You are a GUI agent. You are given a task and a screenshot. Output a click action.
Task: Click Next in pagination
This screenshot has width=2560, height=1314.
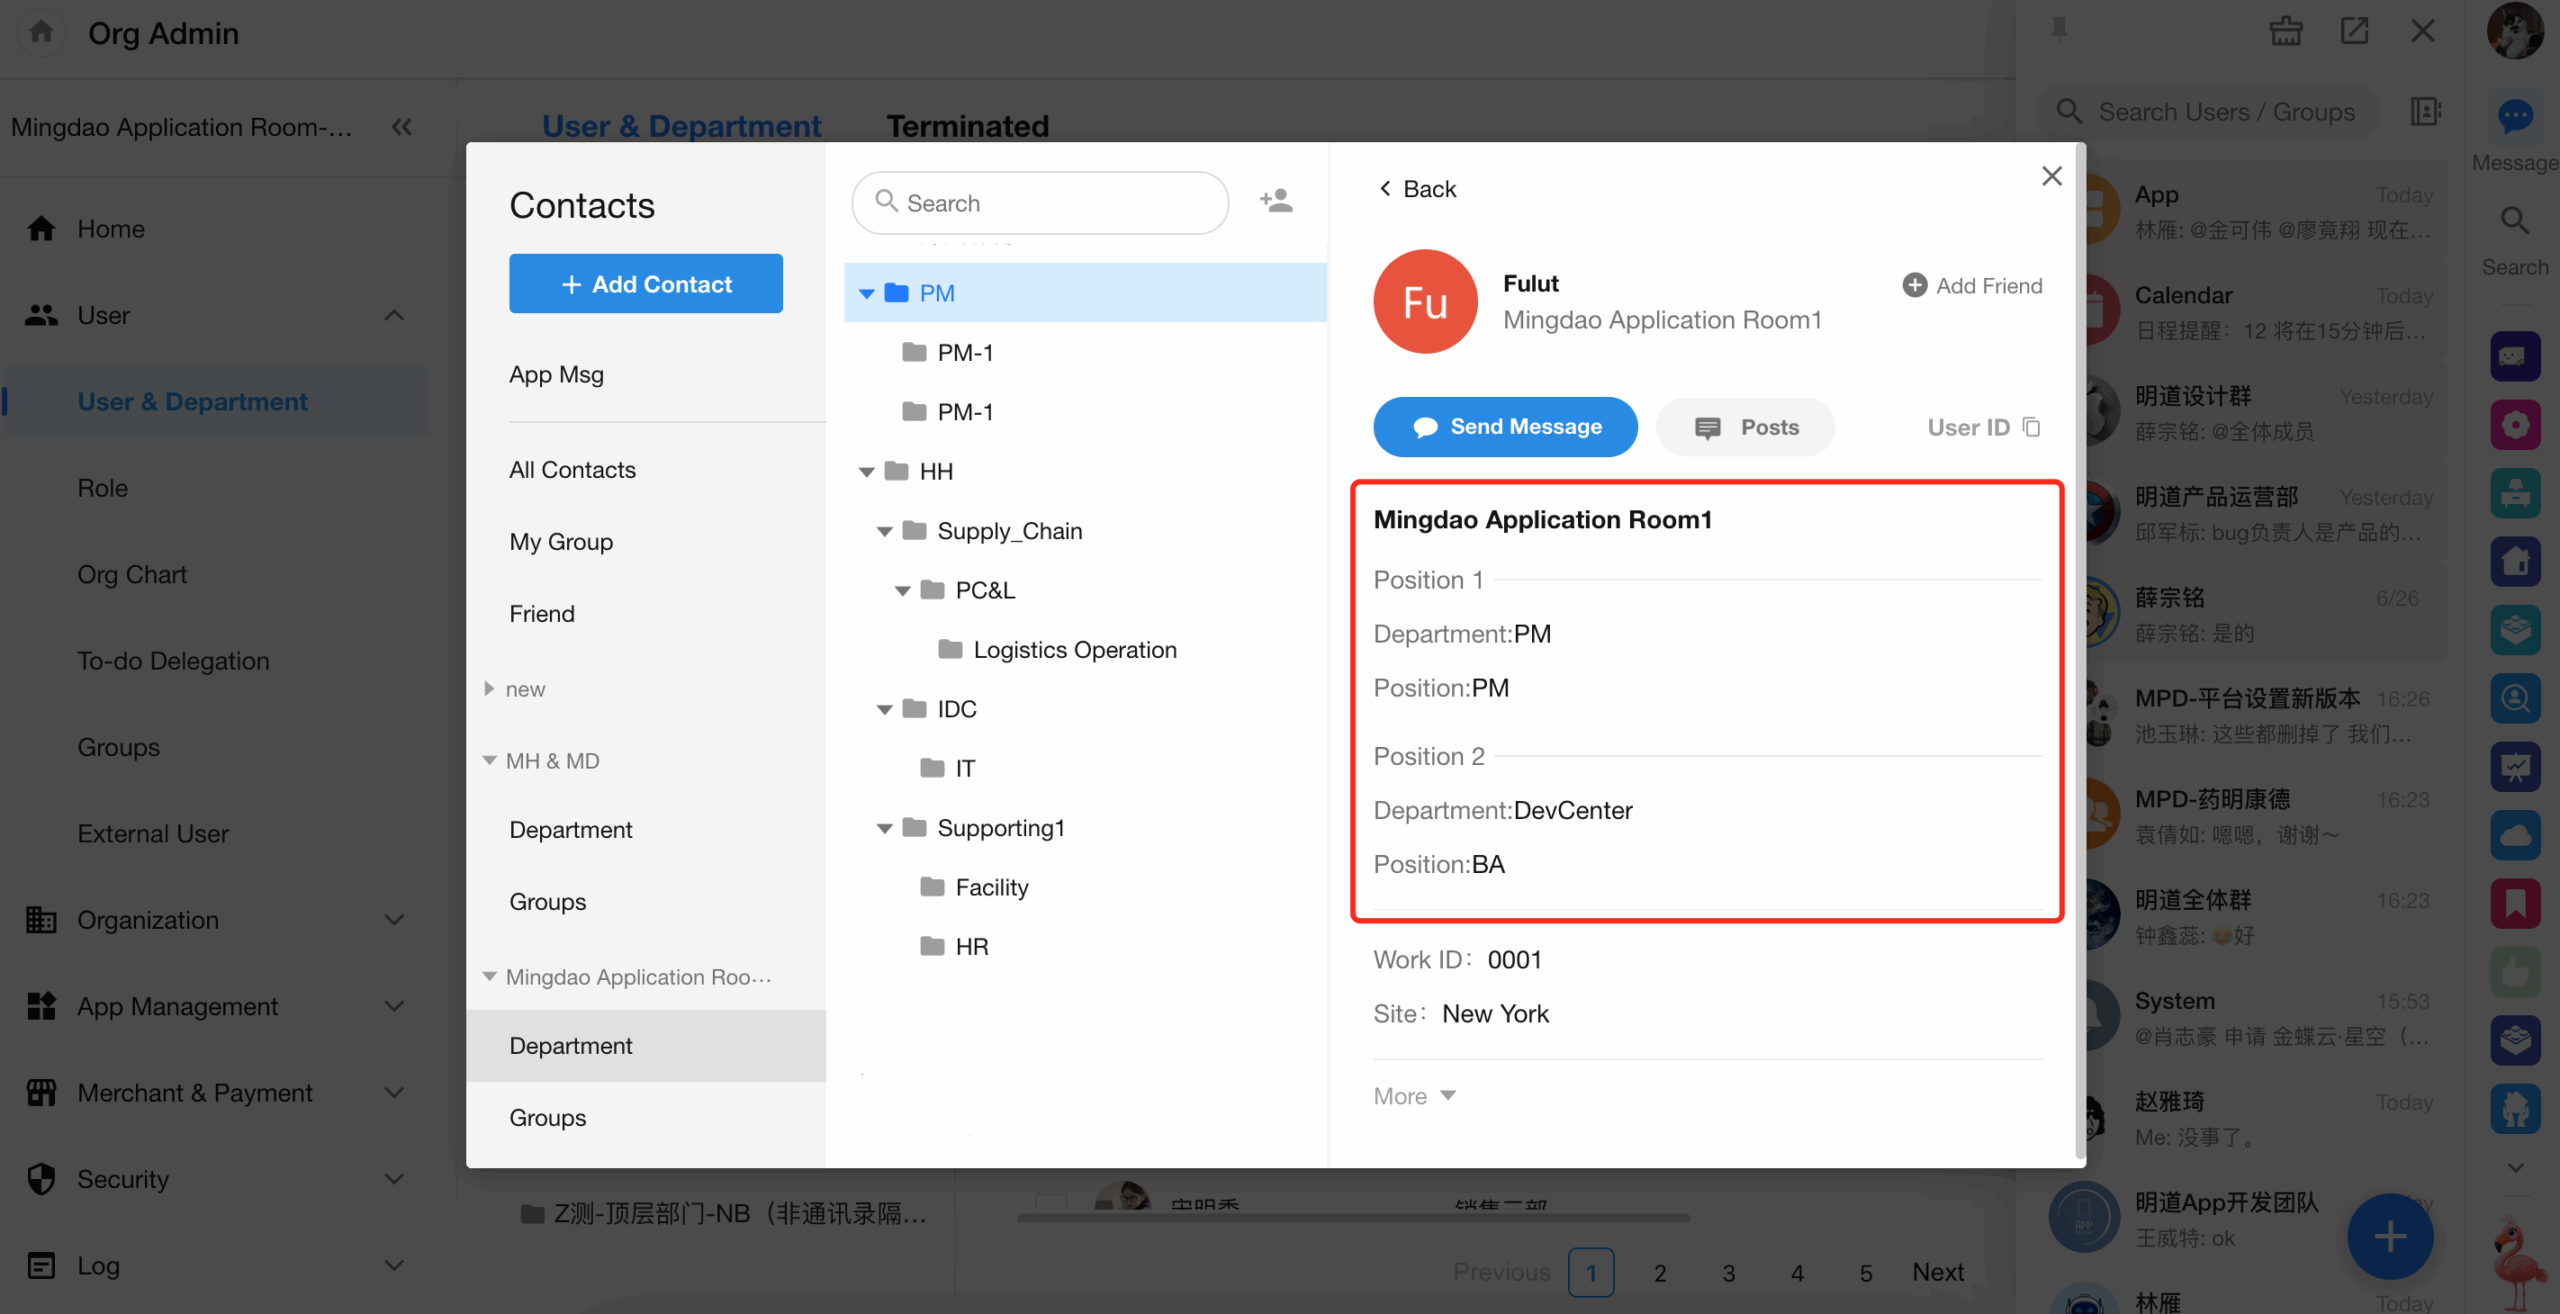[x=1938, y=1272]
